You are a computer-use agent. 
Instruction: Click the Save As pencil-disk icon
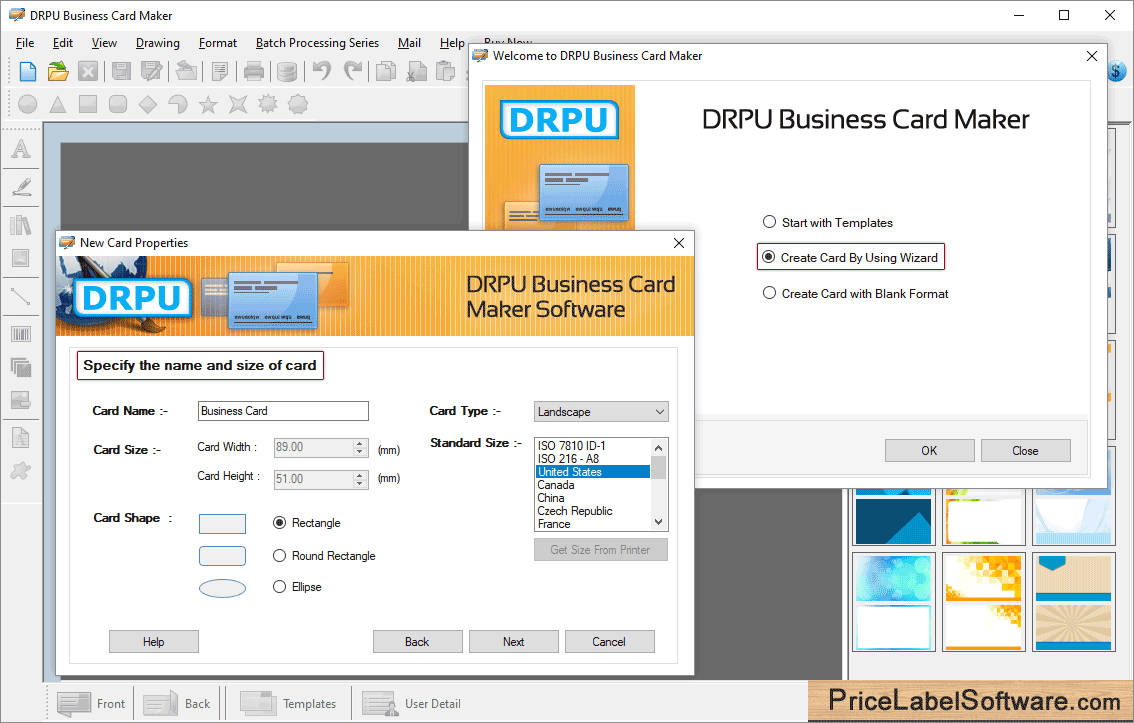click(152, 71)
